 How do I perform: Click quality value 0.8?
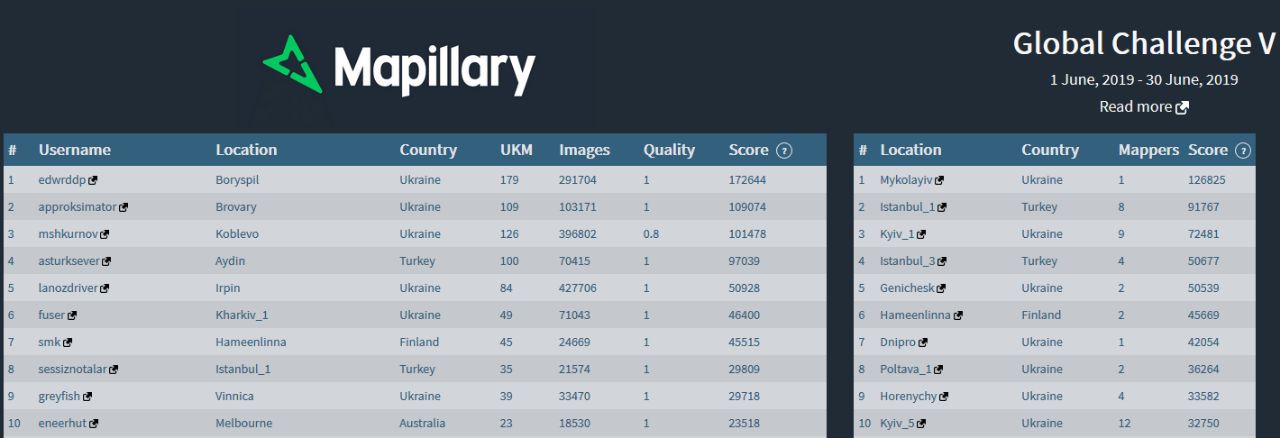pos(652,234)
